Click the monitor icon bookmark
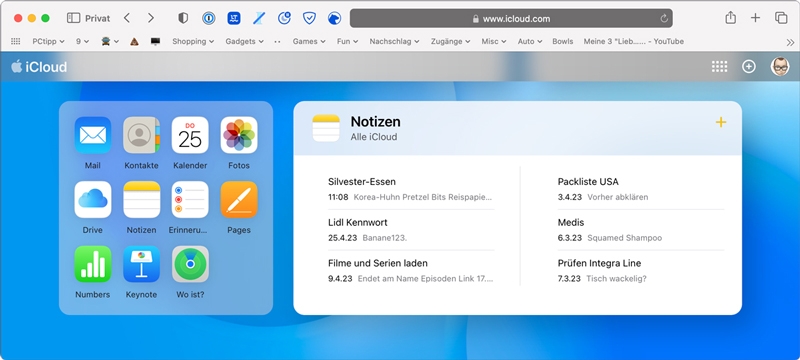Image resolution: width=800 pixels, height=360 pixels. click(x=156, y=41)
